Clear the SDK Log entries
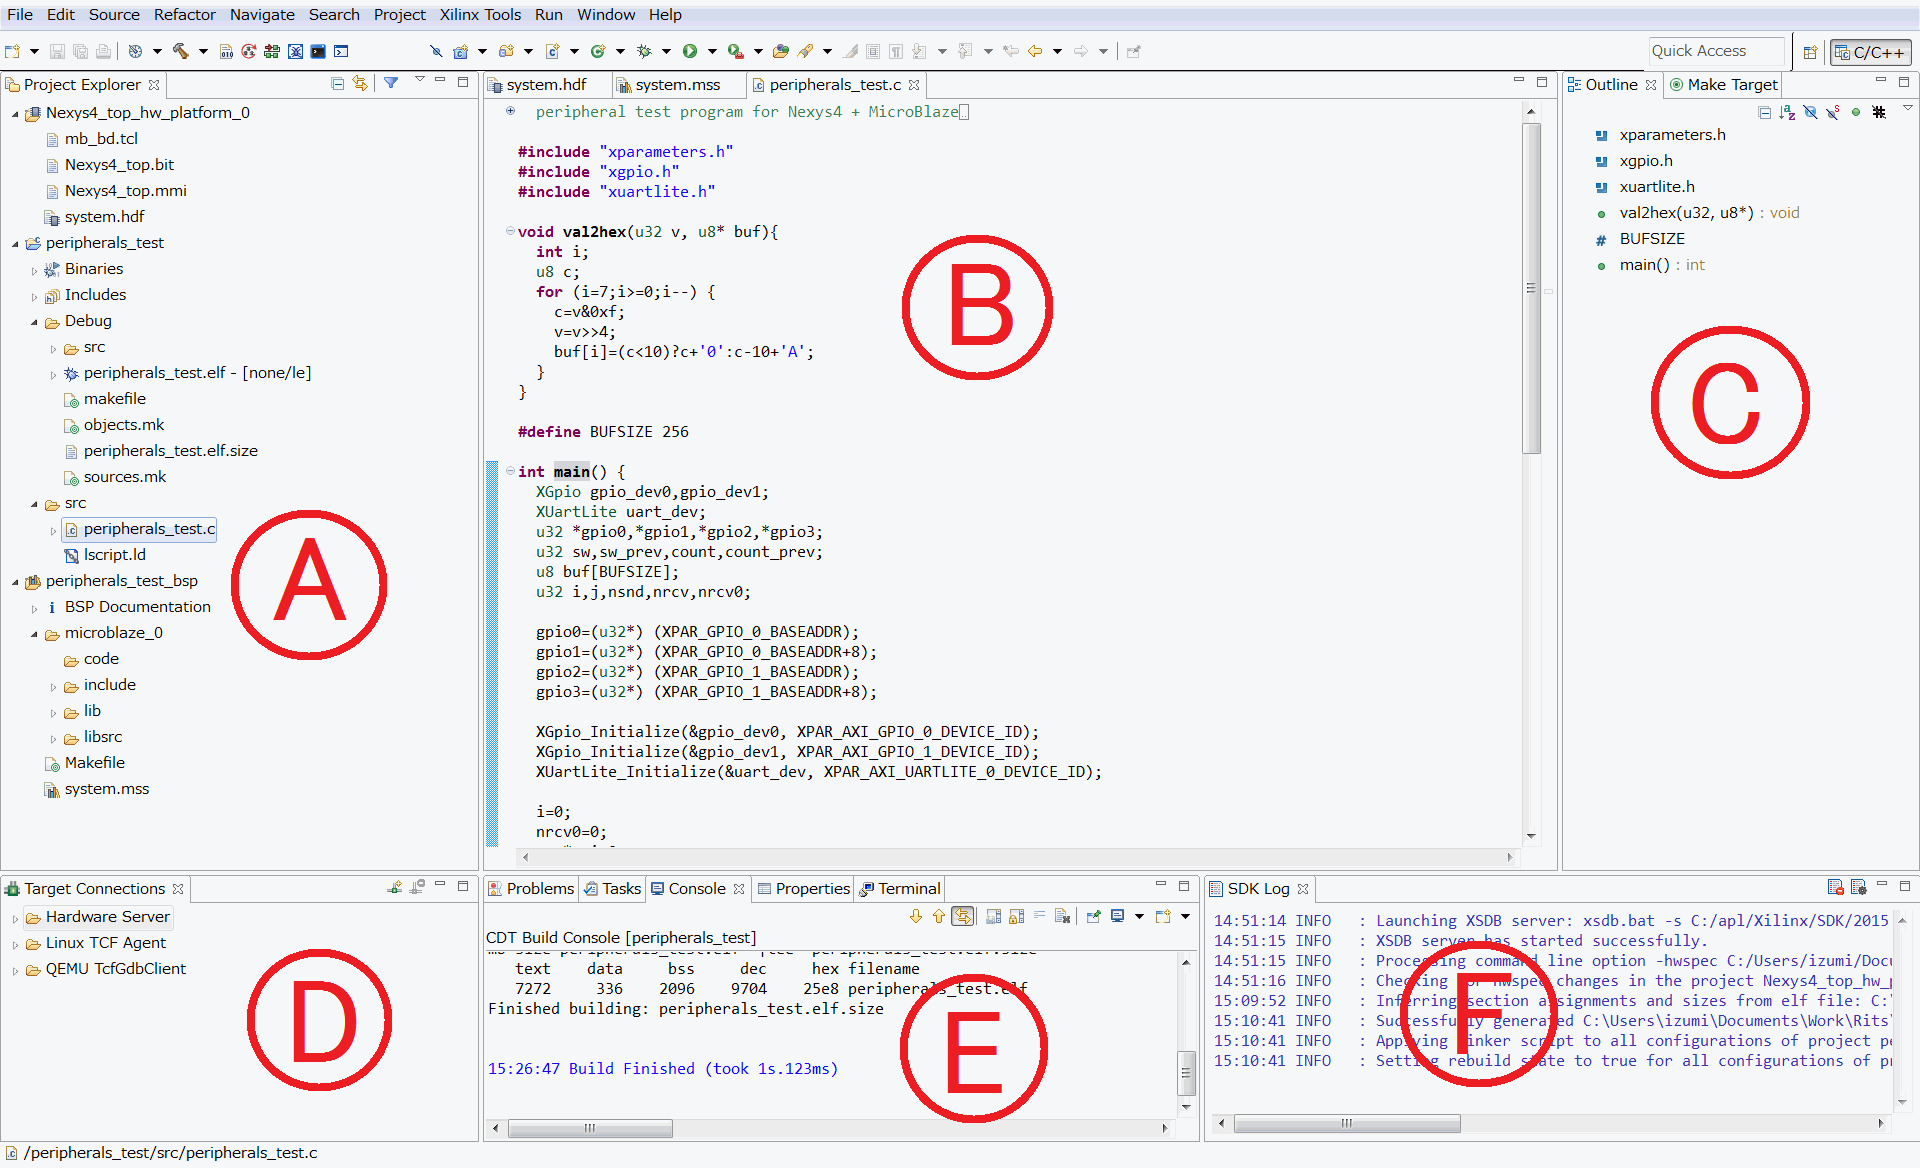This screenshot has width=1920, height=1168. (x=1835, y=888)
